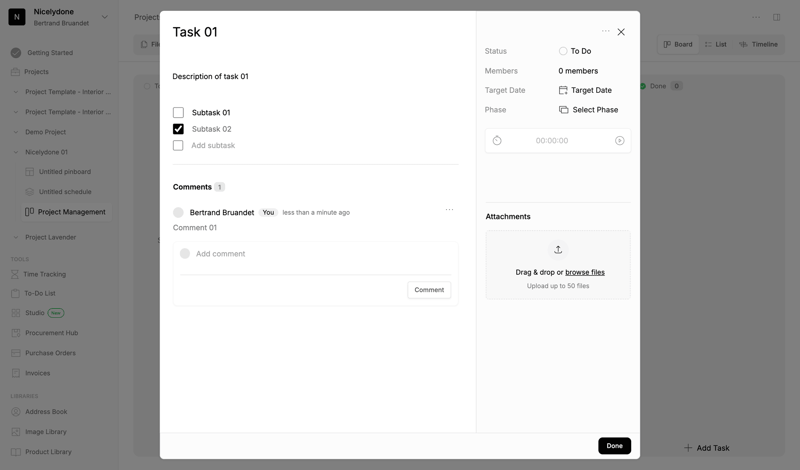Click the Untitled pinboard icon
The image size is (800, 470).
coord(30,172)
